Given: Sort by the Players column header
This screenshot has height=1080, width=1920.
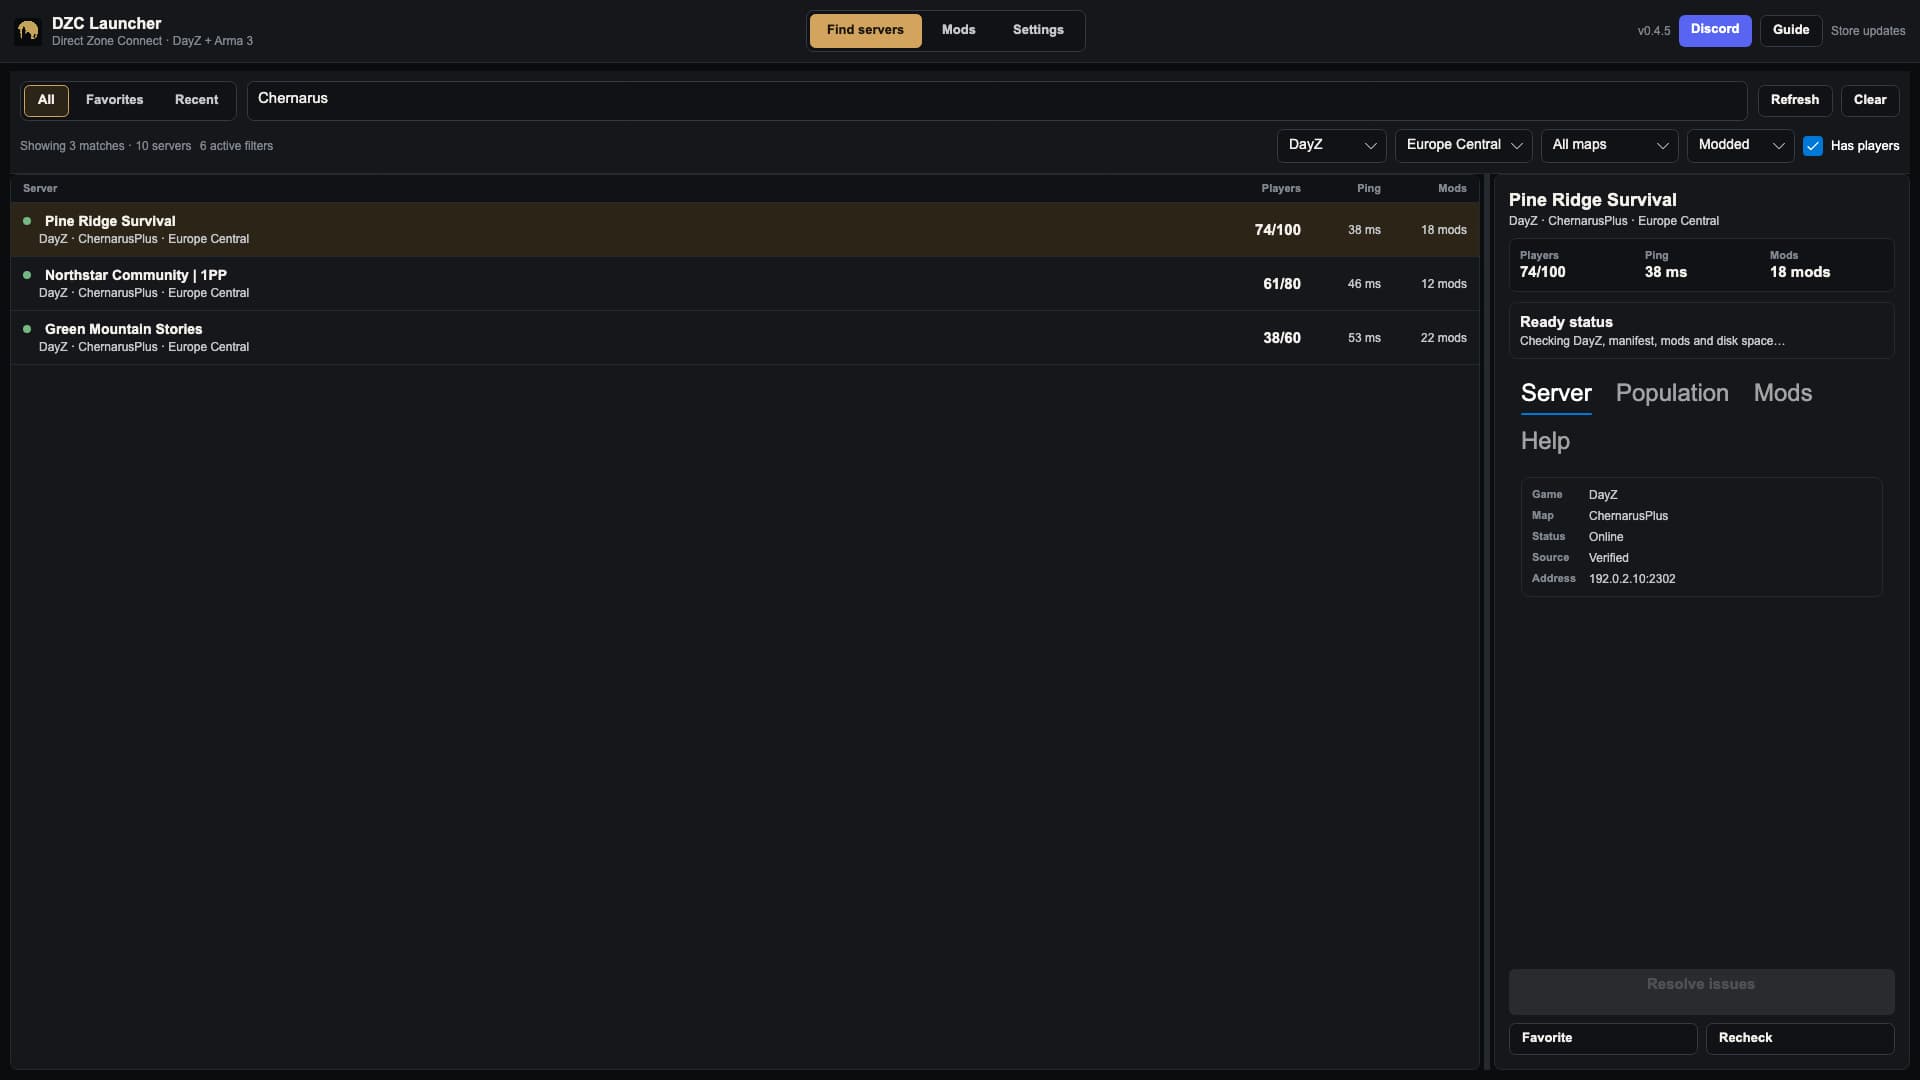Looking at the screenshot, I should pos(1281,188).
